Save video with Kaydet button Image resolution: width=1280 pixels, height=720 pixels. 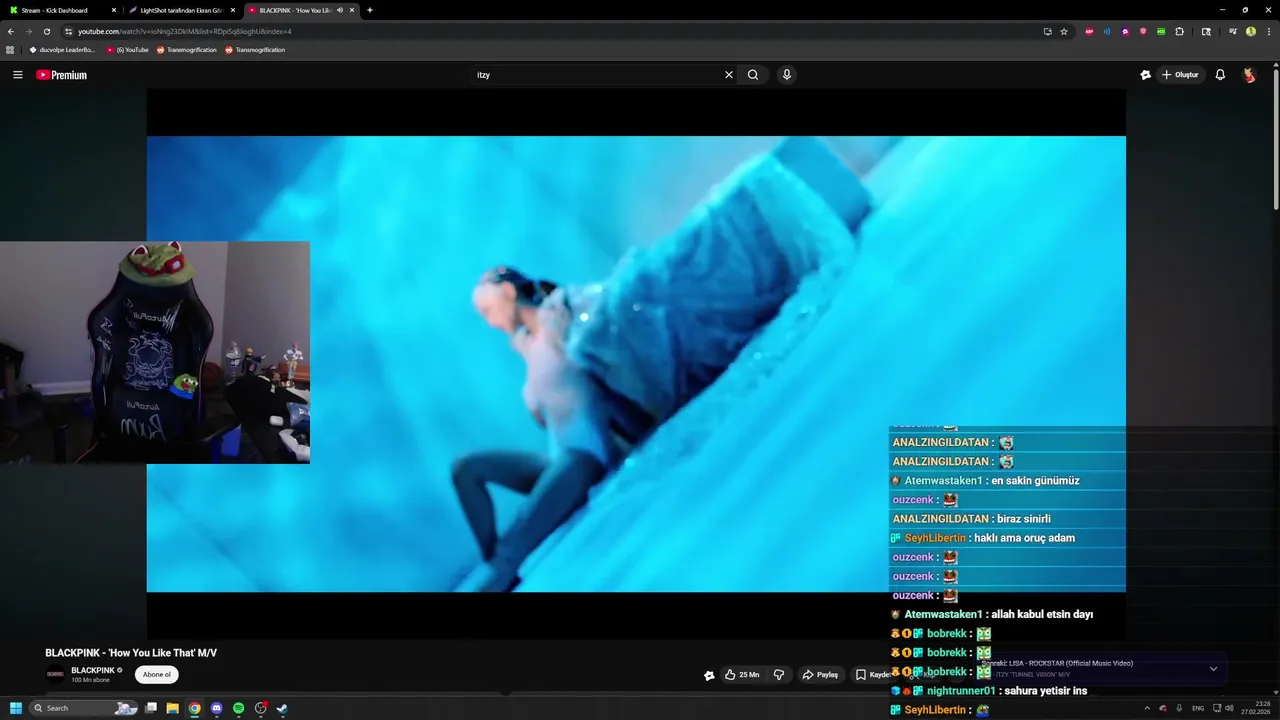(x=872, y=674)
